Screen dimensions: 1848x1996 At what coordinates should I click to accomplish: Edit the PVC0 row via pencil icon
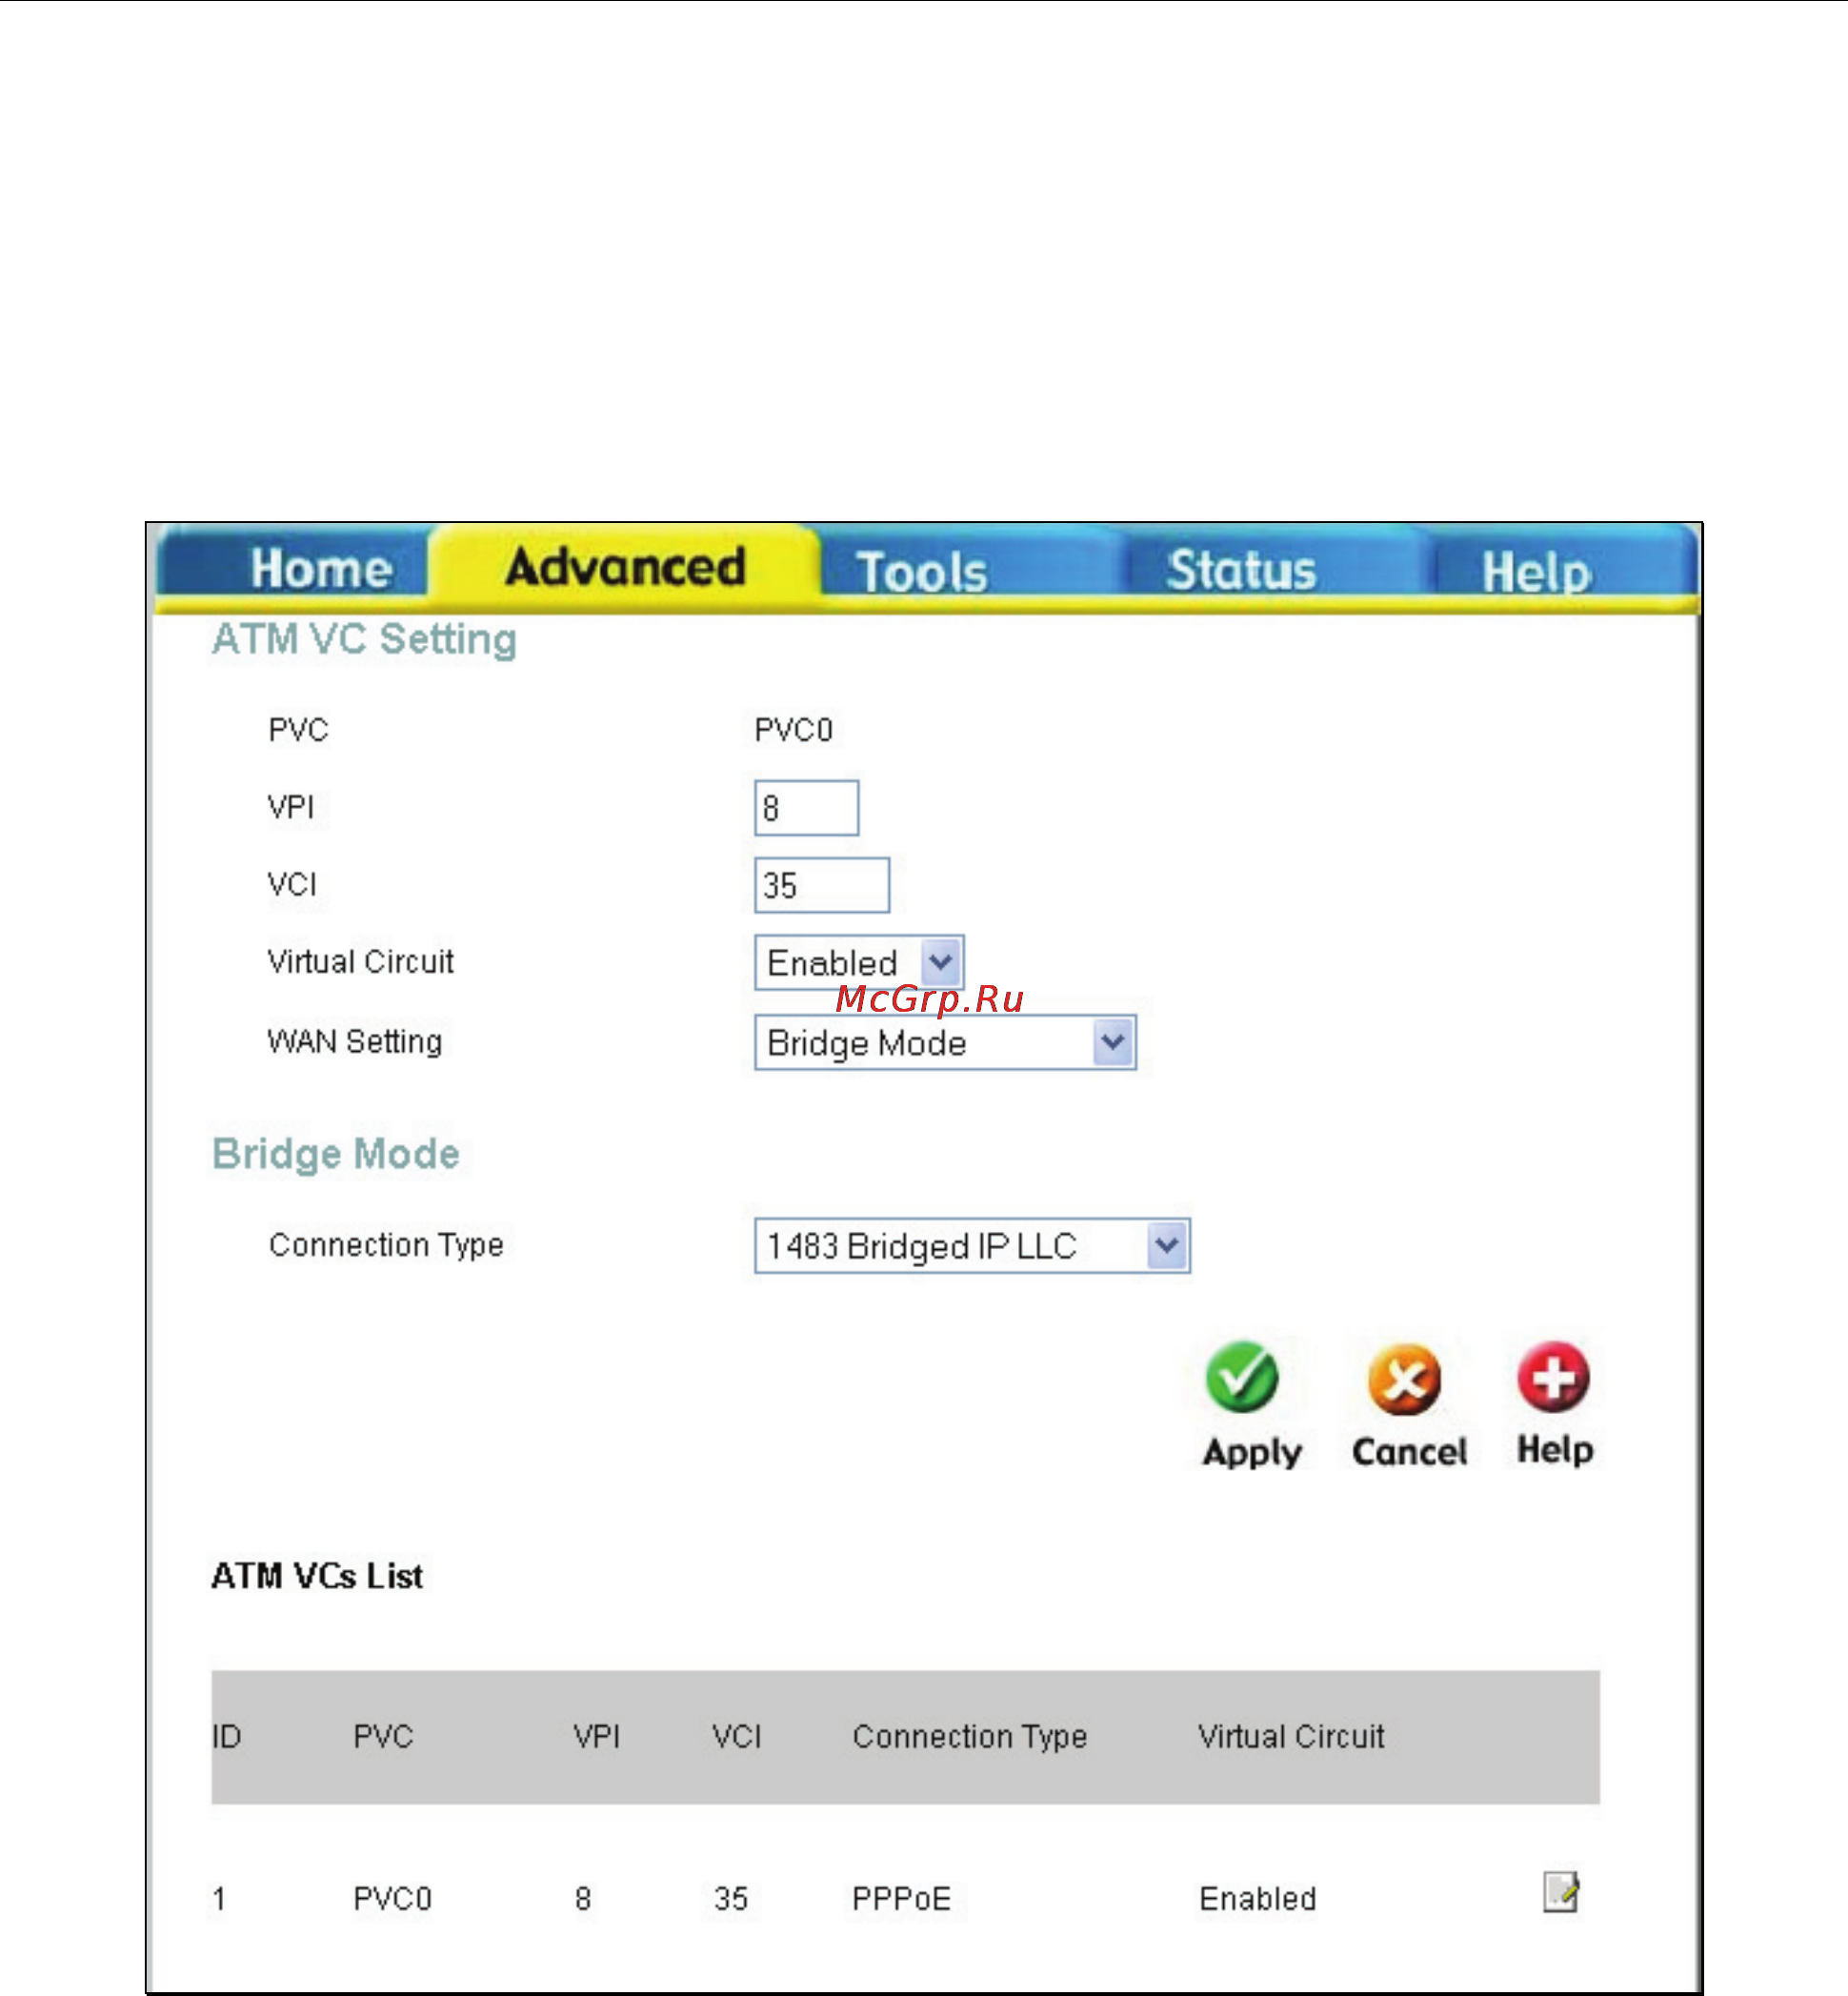pyautogui.click(x=1560, y=1892)
